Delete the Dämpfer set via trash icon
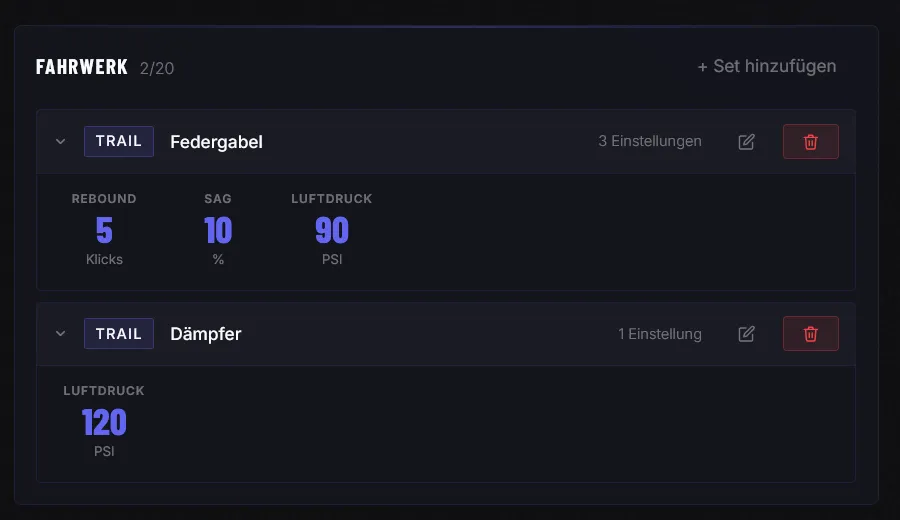The image size is (900, 520). [810, 334]
